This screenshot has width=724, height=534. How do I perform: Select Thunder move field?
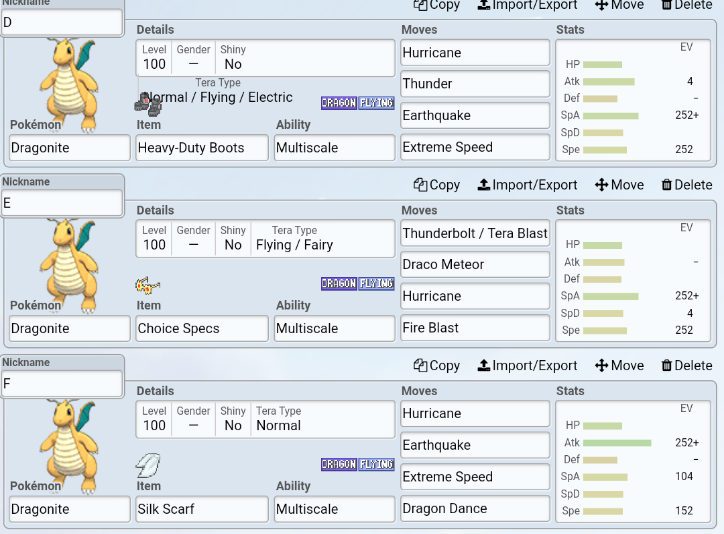click(x=475, y=84)
